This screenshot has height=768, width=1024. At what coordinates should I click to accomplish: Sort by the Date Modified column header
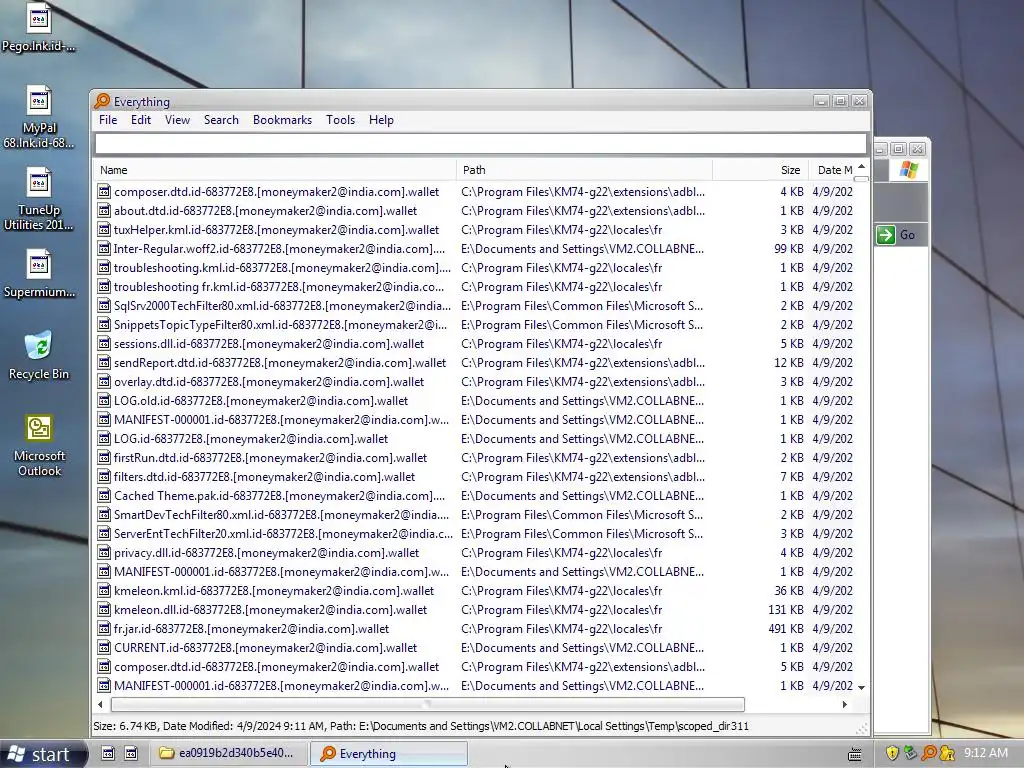pyautogui.click(x=832, y=170)
